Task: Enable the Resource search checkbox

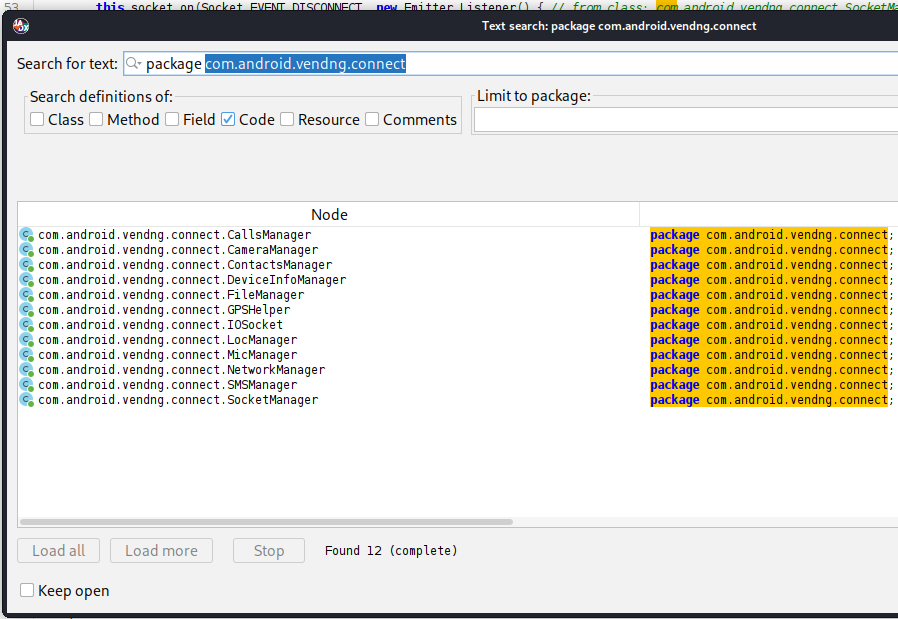Action: [287, 119]
